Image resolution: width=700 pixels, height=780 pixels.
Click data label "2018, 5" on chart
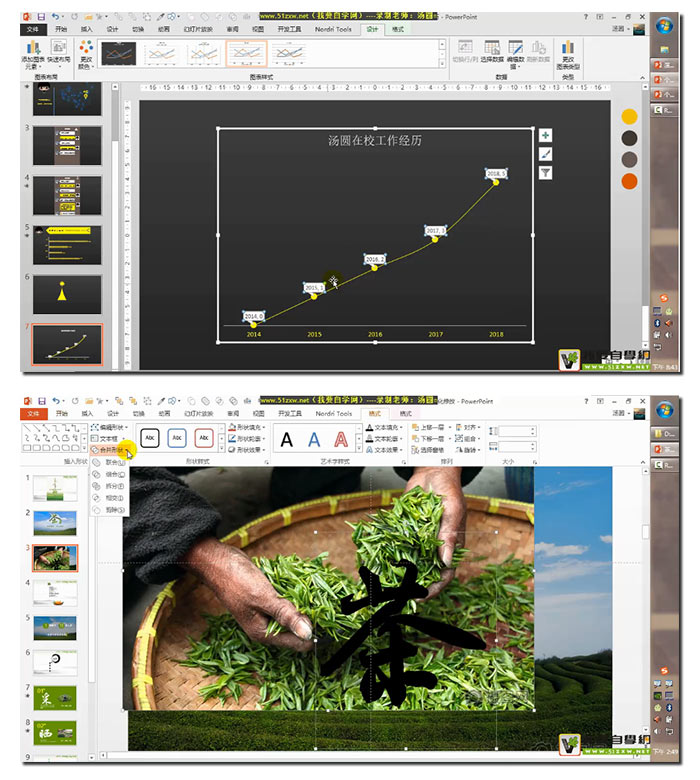(x=496, y=173)
